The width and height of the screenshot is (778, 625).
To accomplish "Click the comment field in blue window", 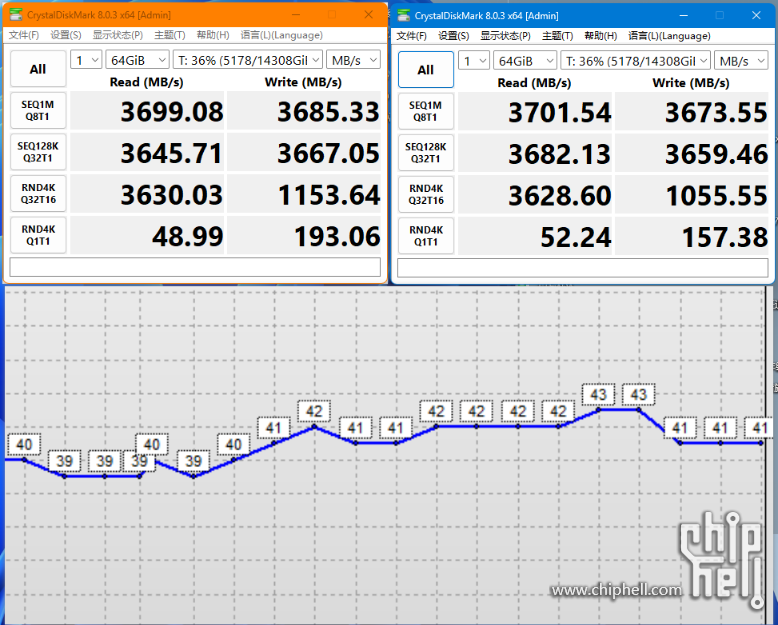I will [583, 268].
